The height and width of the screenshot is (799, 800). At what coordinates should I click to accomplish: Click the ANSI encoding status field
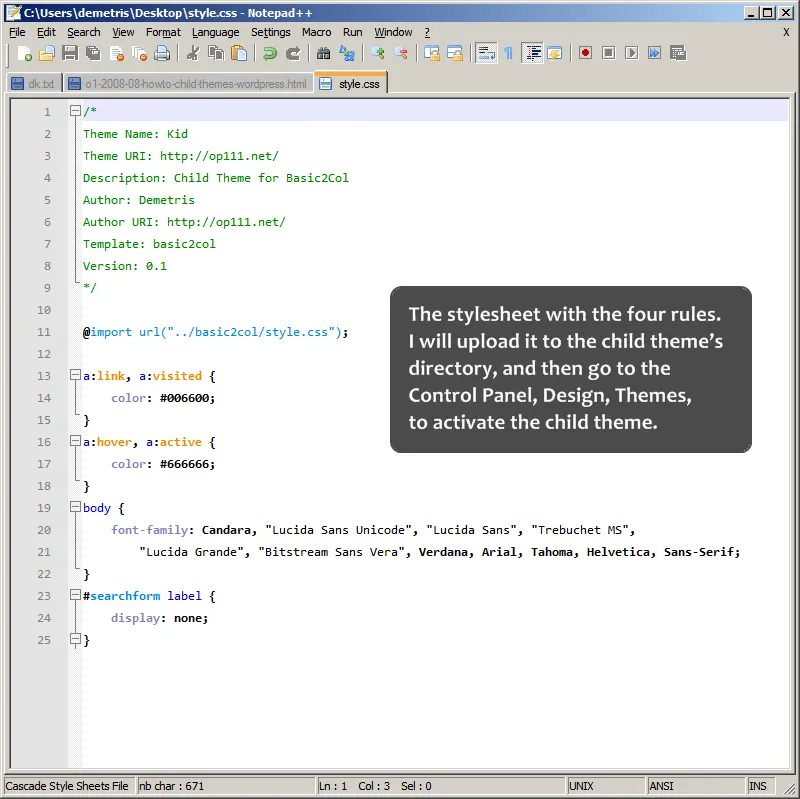(x=696, y=786)
